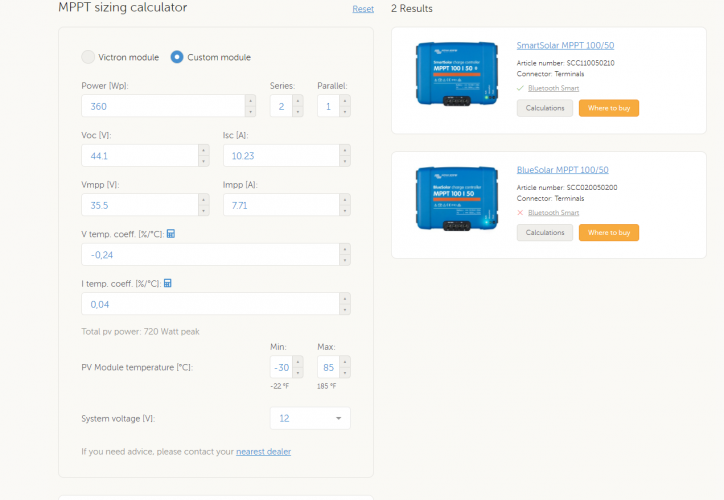Image resolution: width=724 pixels, height=500 pixels.
Task: Focus the Voc [V] input field
Action: click(x=140, y=156)
